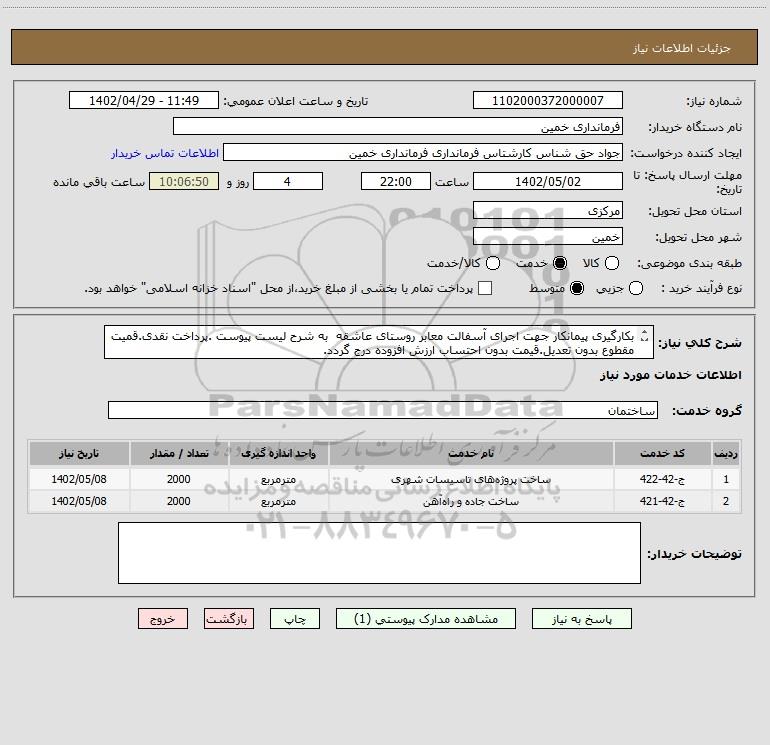
Task: Open مشاهده مدارک پیوستی (1) attachments
Action: pos(426,619)
